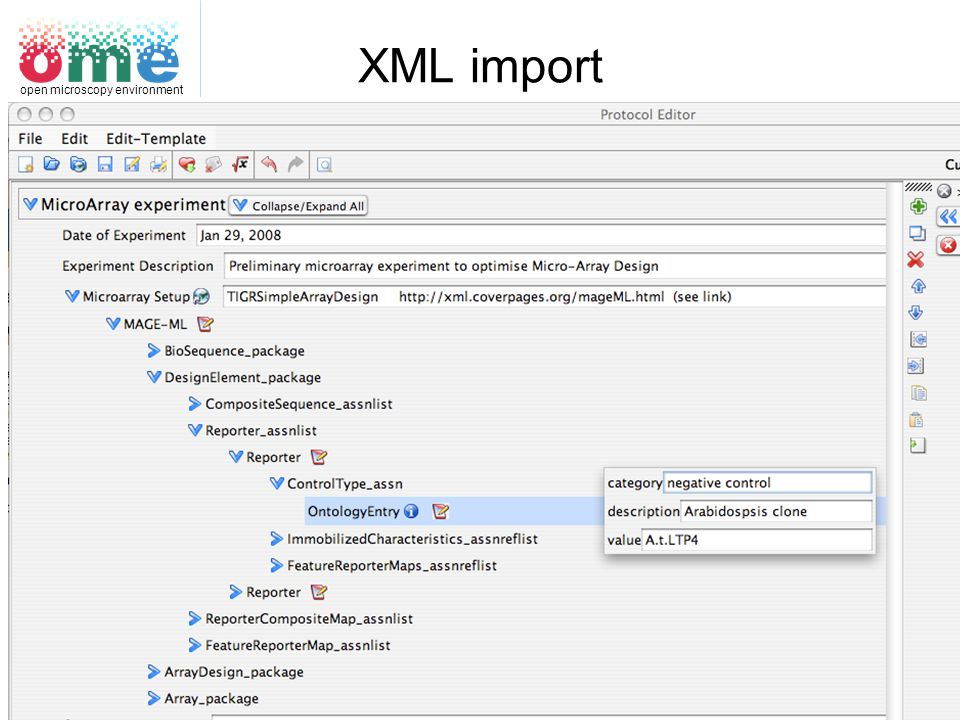960x720 pixels.
Task: Open the Edit-Template menu
Action: [x=156, y=139]
